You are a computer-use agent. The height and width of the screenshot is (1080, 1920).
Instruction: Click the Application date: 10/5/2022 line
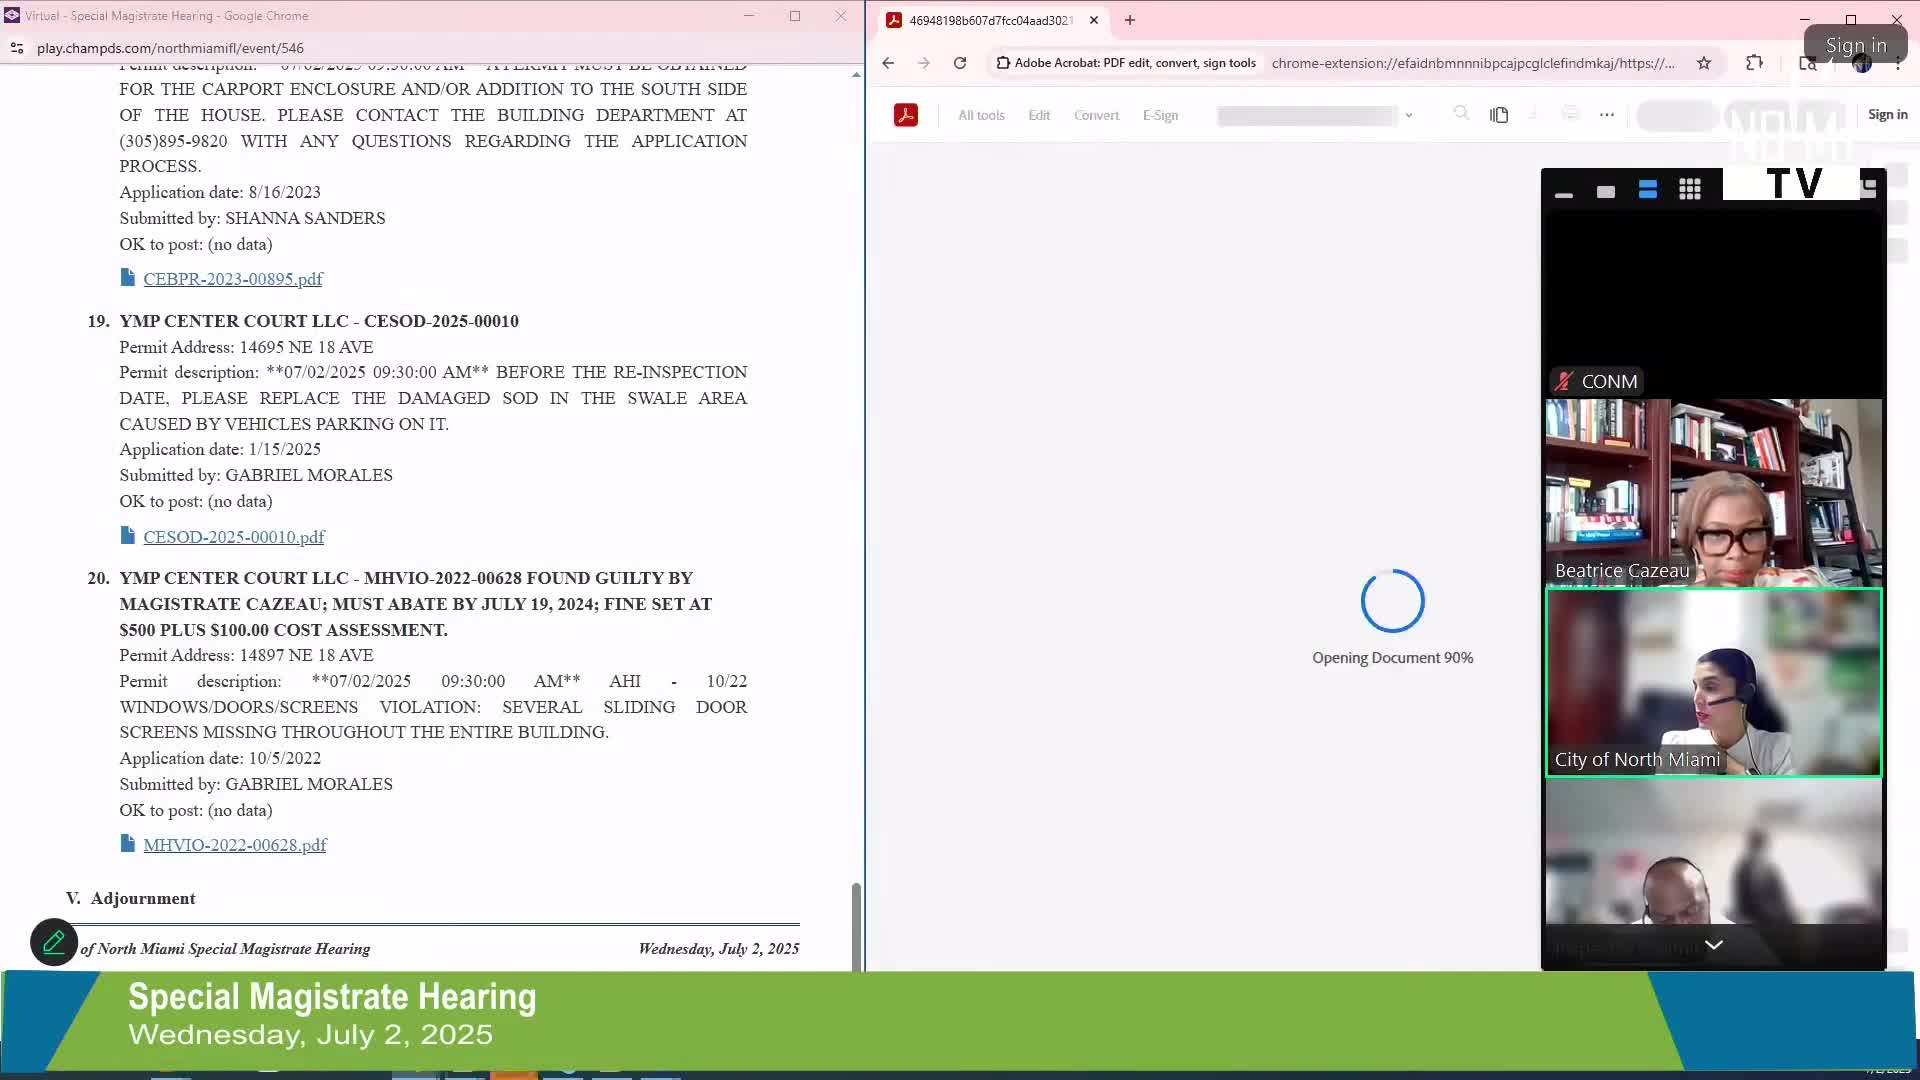coord(220,758)
